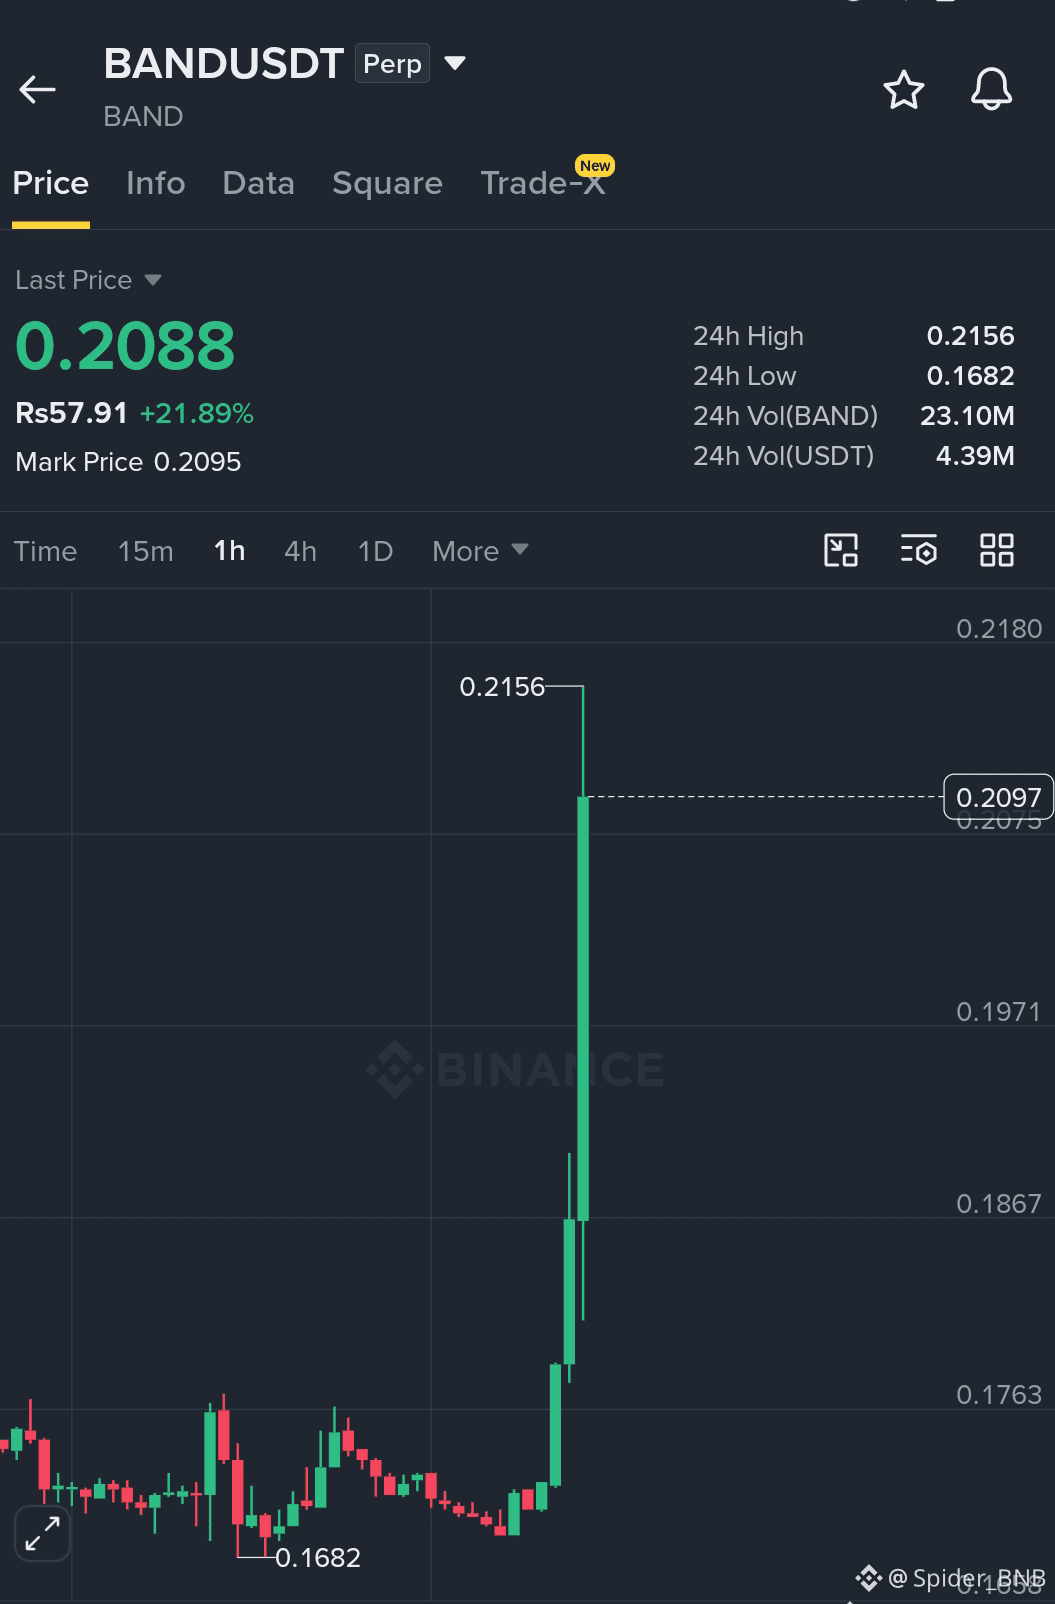Tap the back arrow icon

37,90
